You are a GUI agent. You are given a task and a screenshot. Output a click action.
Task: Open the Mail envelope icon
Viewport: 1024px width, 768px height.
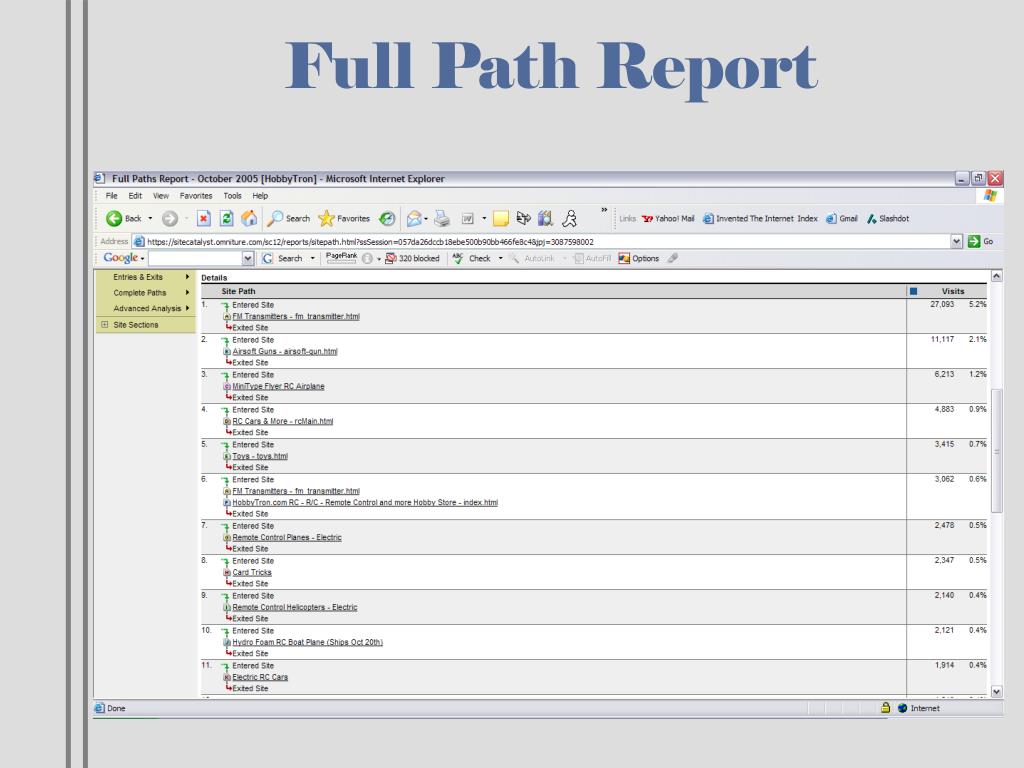tap(413, 219)
